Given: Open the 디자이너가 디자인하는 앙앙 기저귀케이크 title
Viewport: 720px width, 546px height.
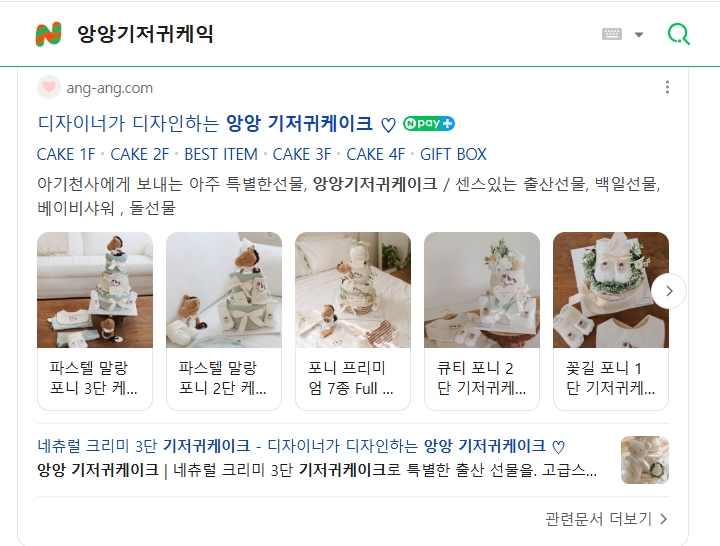Looking at the screenshot, I should [x=216, y=124].
